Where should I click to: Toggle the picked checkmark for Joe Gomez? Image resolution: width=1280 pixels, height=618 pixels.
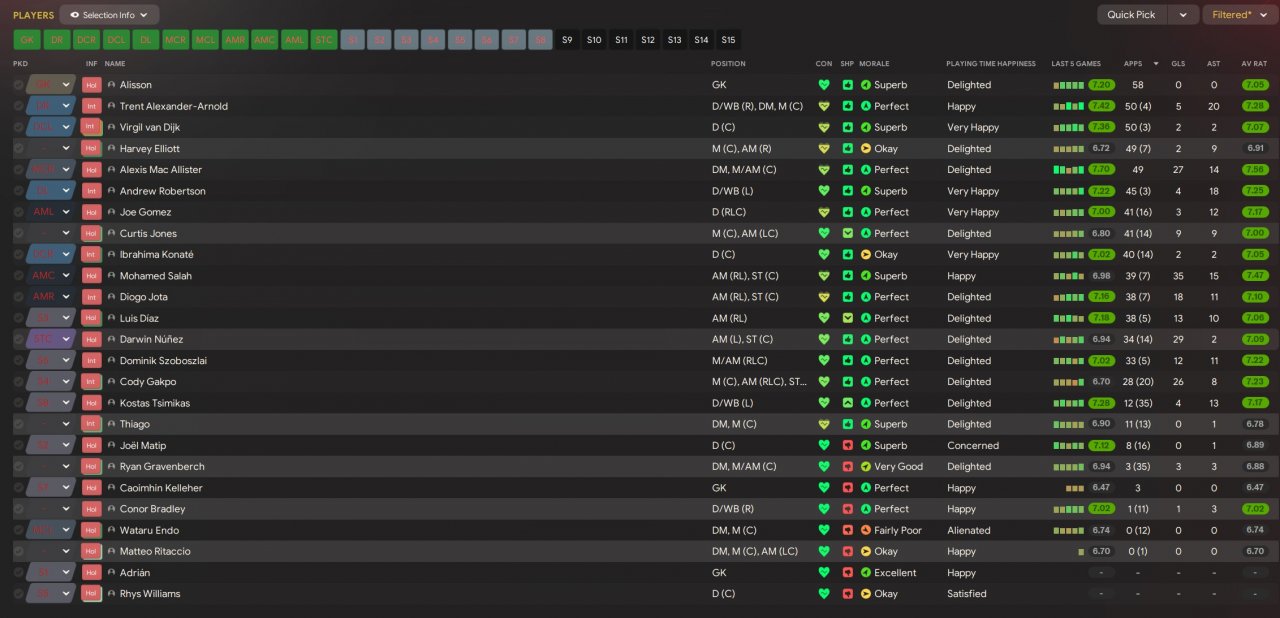19,212
